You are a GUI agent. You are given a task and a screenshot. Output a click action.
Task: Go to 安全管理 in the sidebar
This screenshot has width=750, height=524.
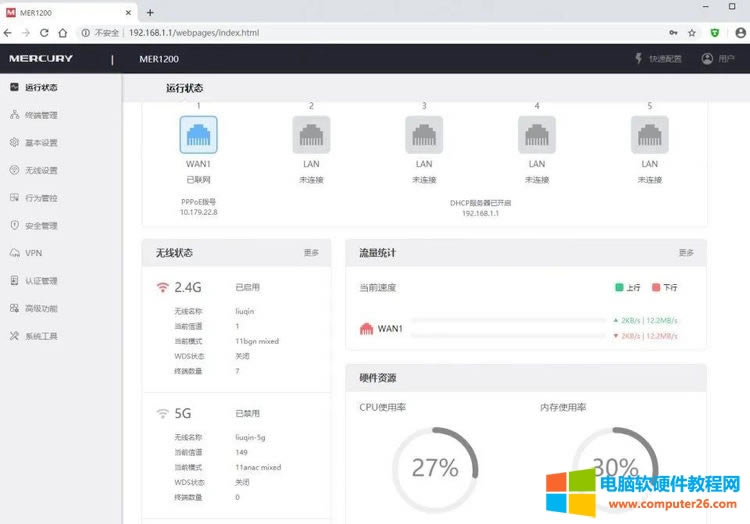41,226
